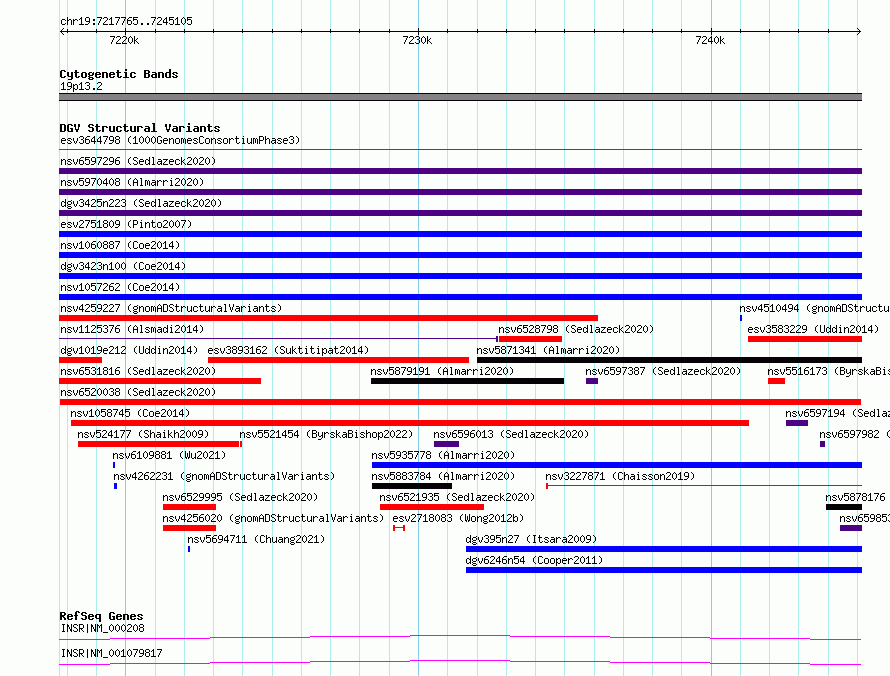
Task: Select the nsv5878176 black bar
Action: [x=844, y=507]
